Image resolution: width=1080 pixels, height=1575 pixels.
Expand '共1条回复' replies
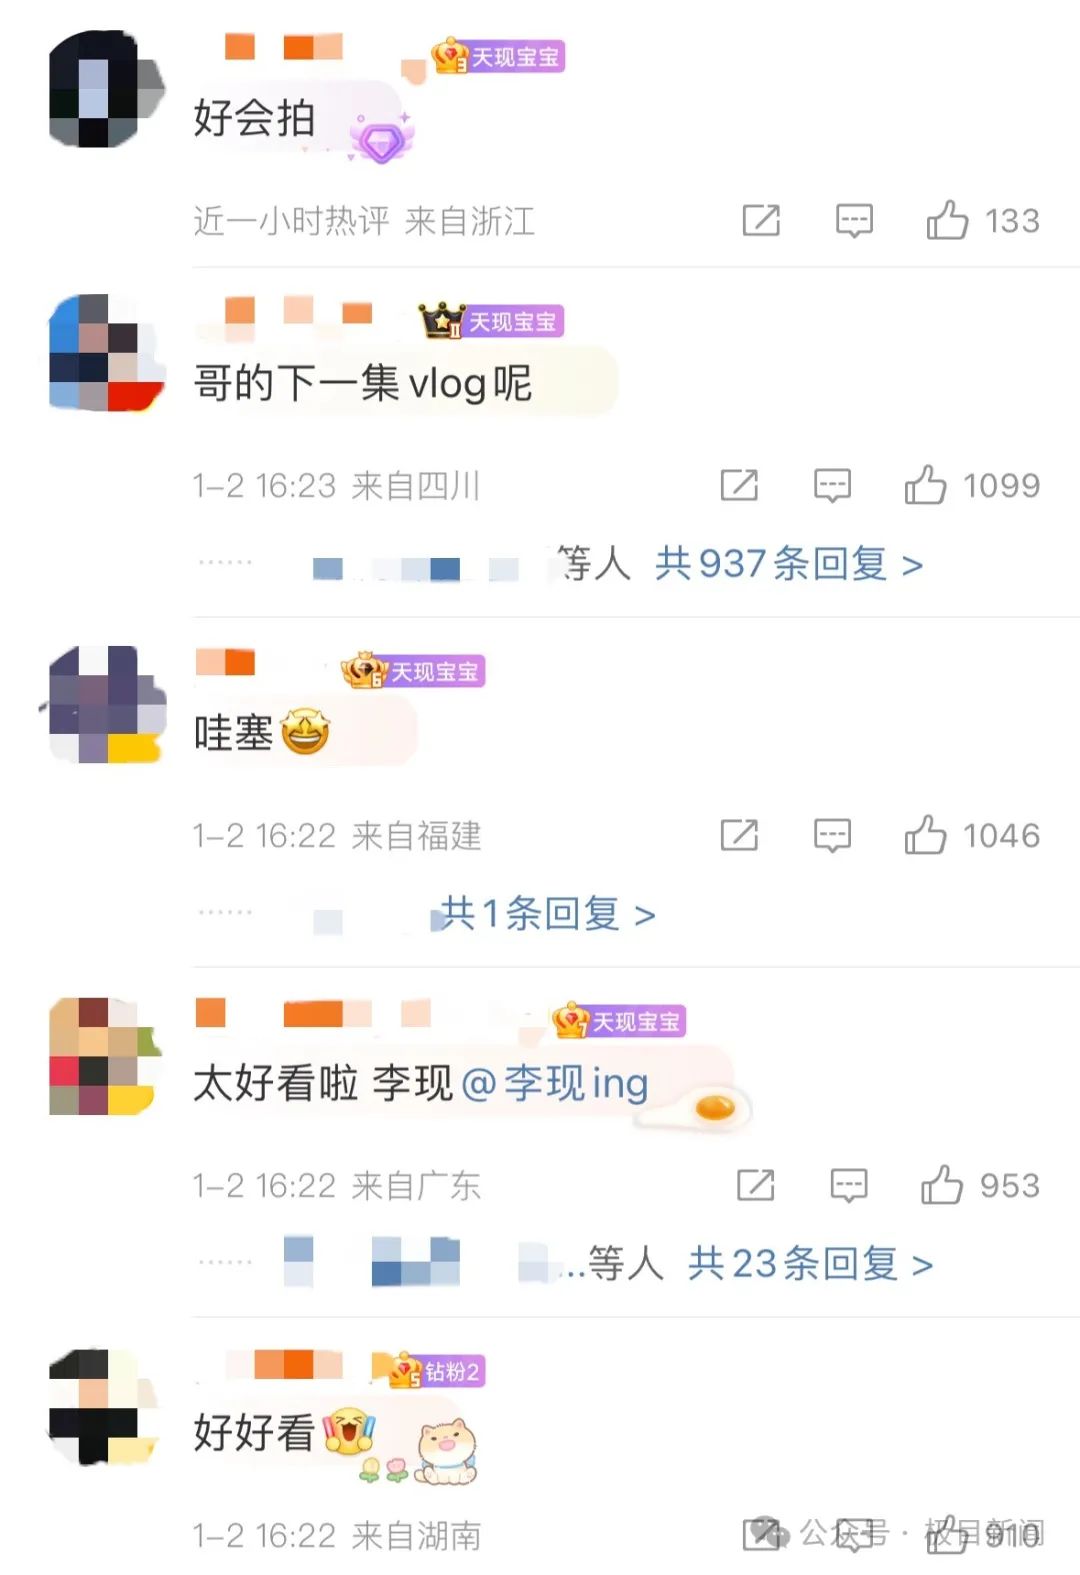(x=548, y=914)
